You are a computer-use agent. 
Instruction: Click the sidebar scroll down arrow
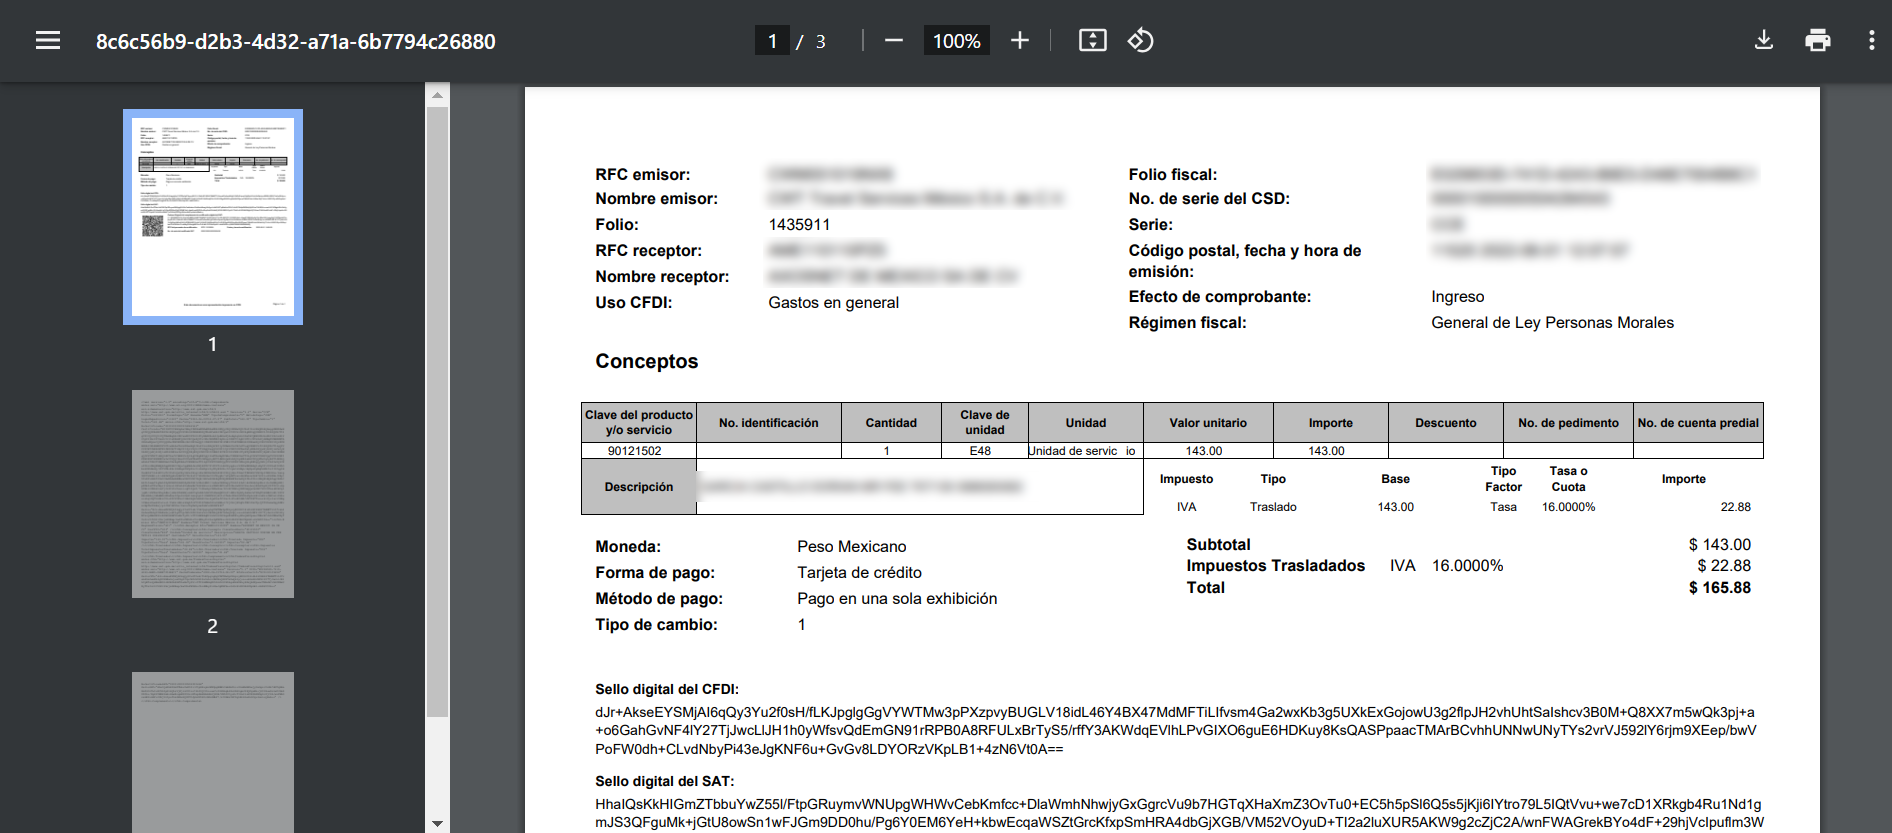click(x=437, y=823)
